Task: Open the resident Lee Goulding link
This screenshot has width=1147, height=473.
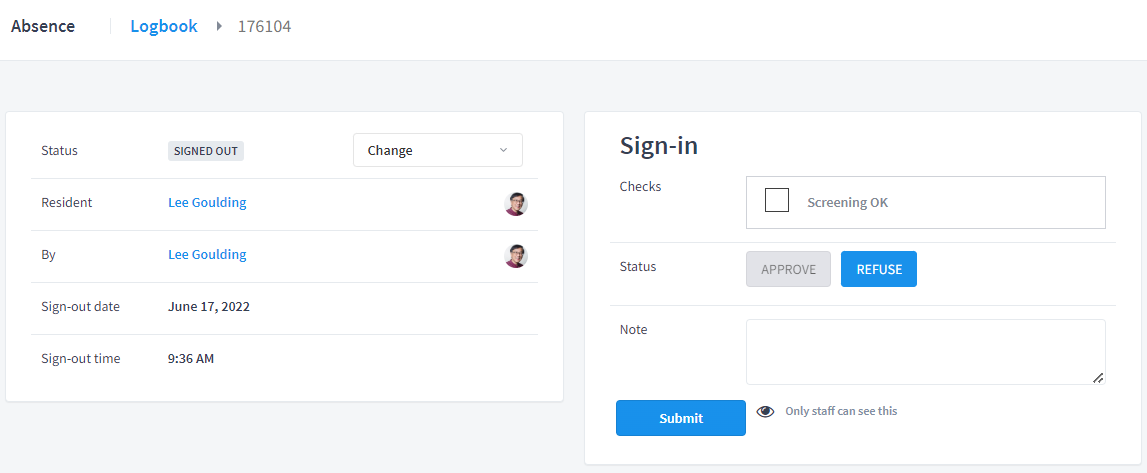Action: [x=207, y=203]
